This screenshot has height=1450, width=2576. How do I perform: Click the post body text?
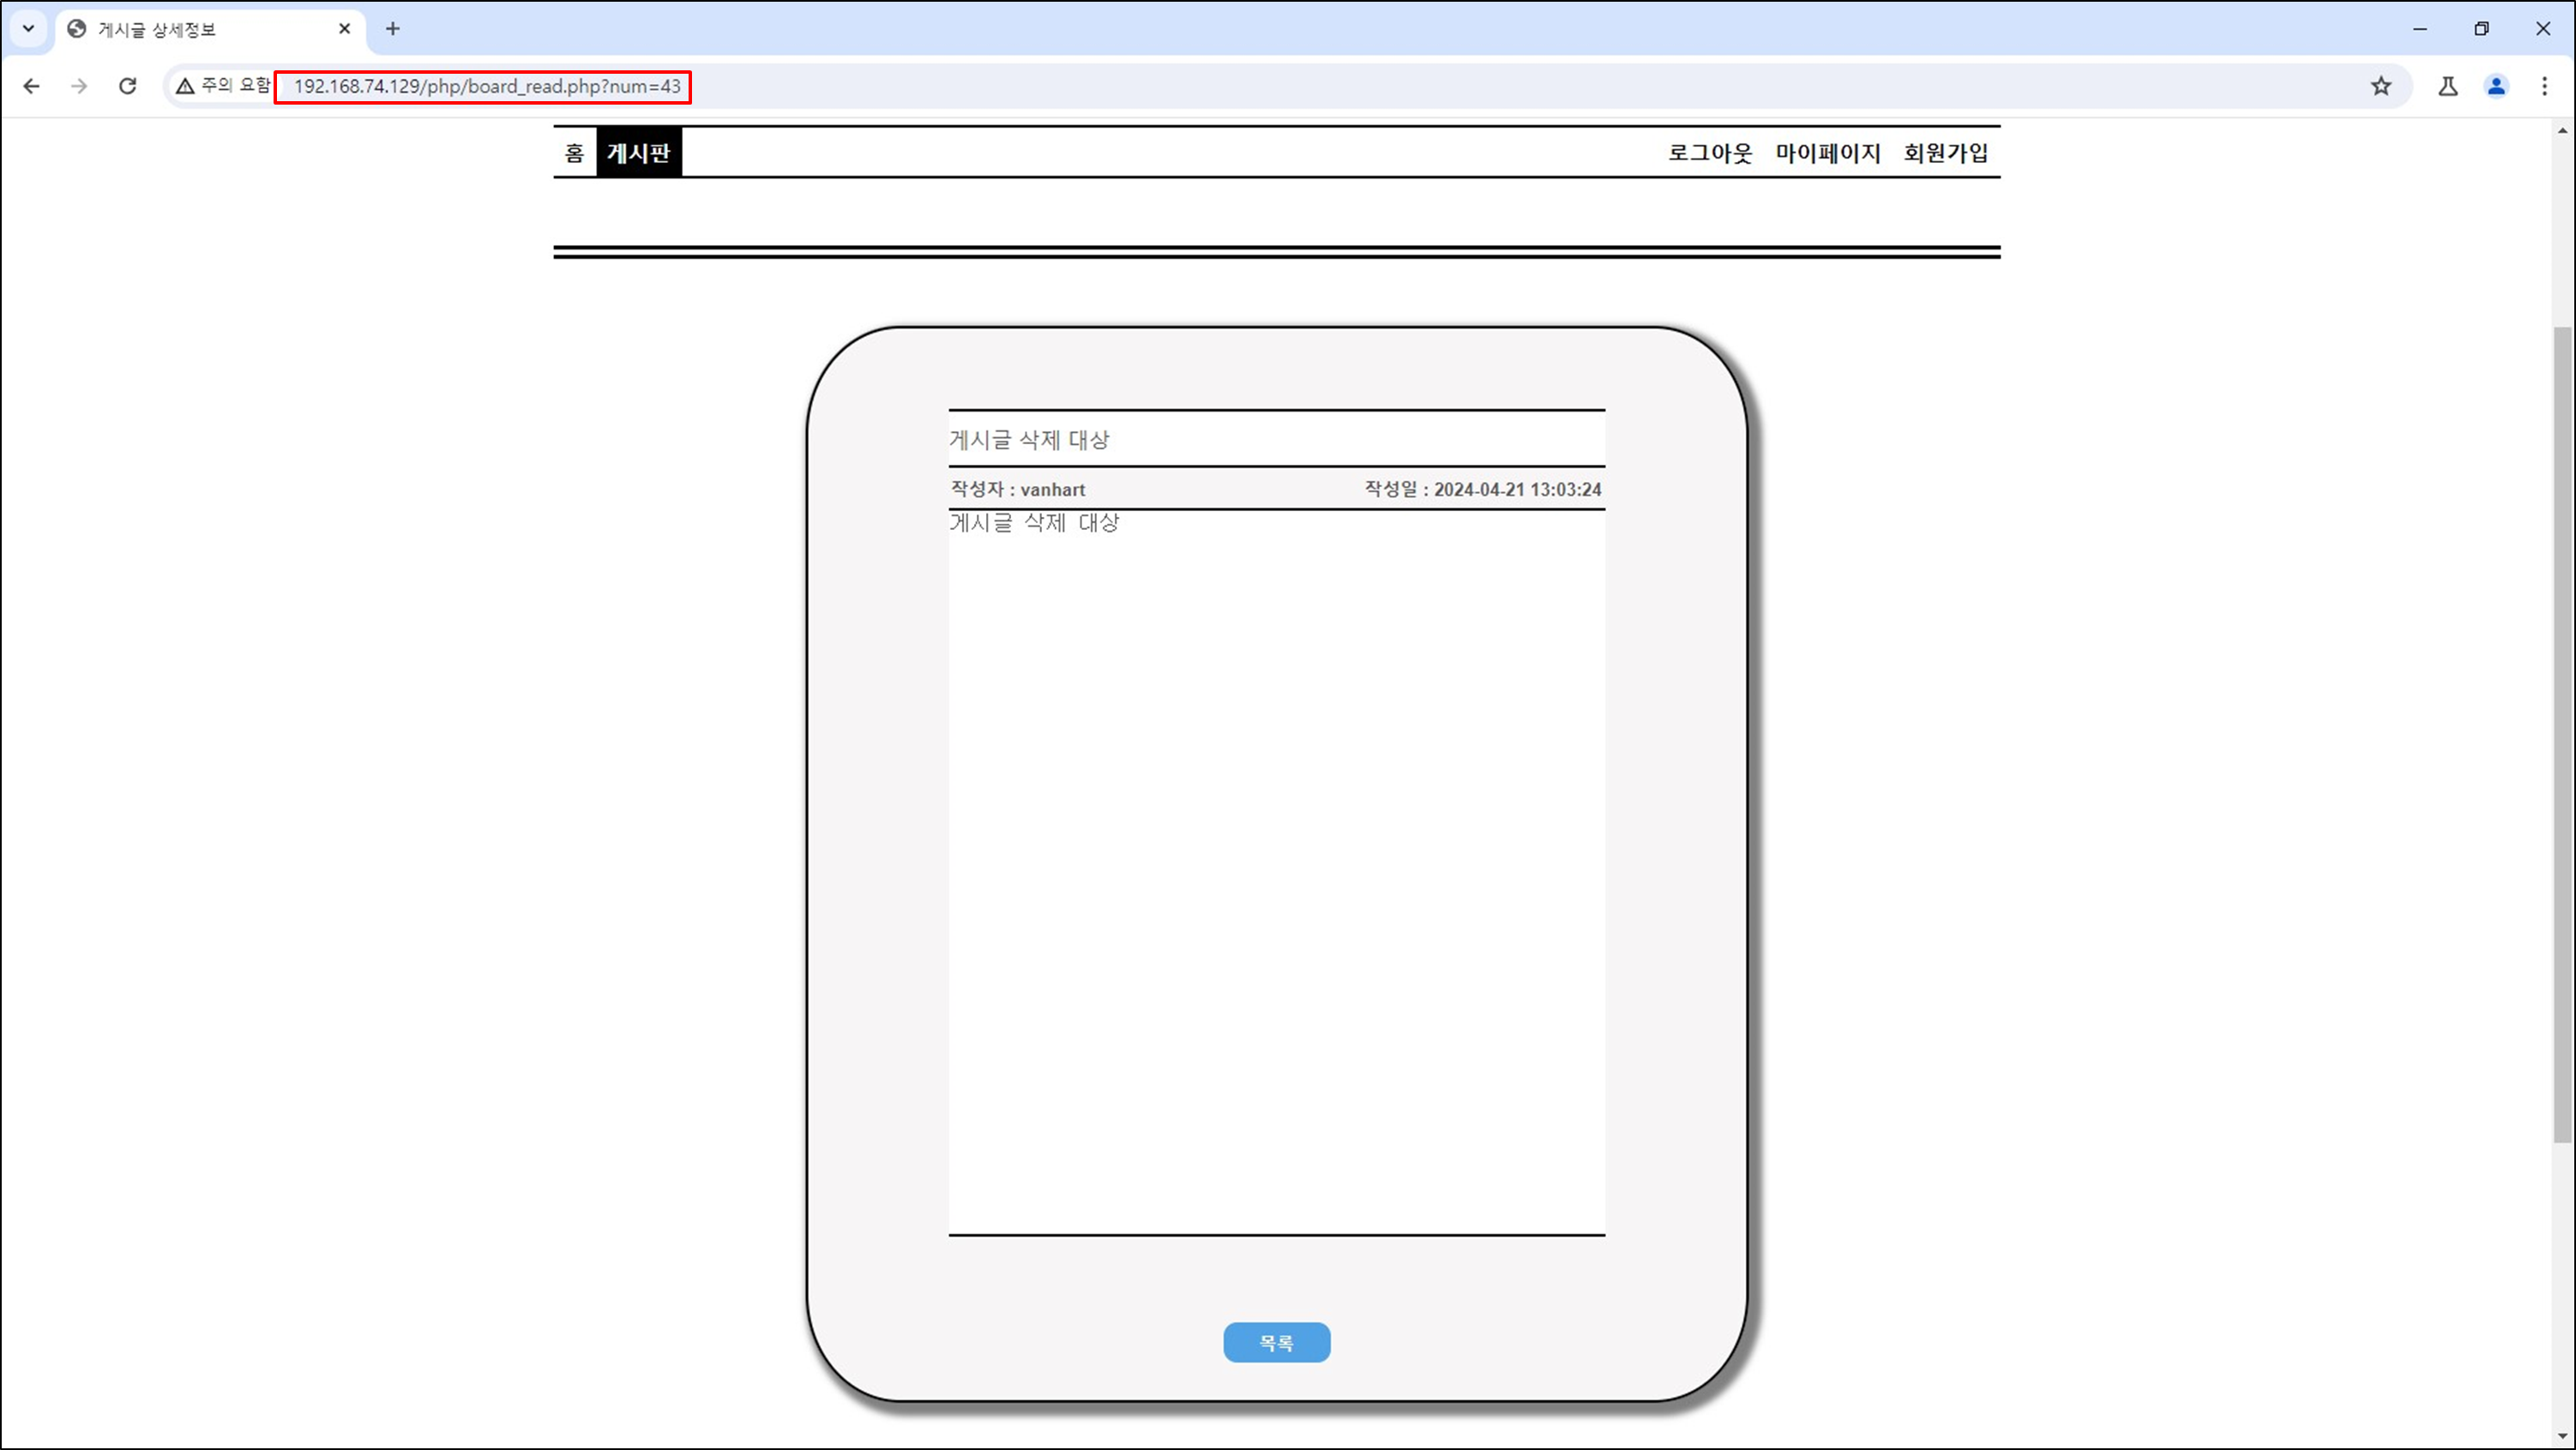(x=1035, y=522)
